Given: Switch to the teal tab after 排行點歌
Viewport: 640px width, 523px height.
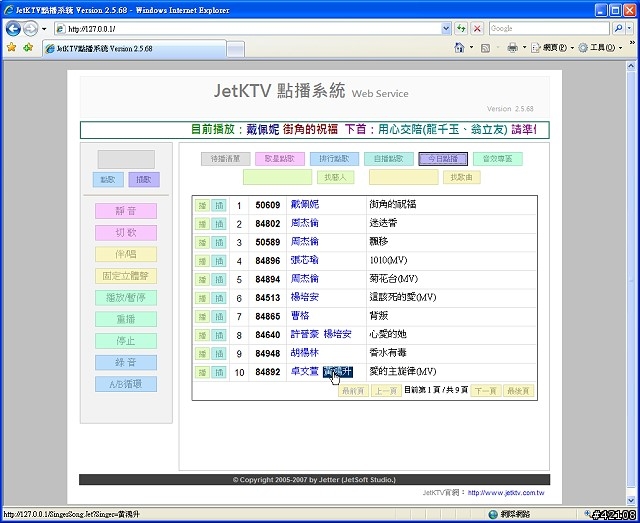Looking at the screenshot, I should click(x=389, y=159).
